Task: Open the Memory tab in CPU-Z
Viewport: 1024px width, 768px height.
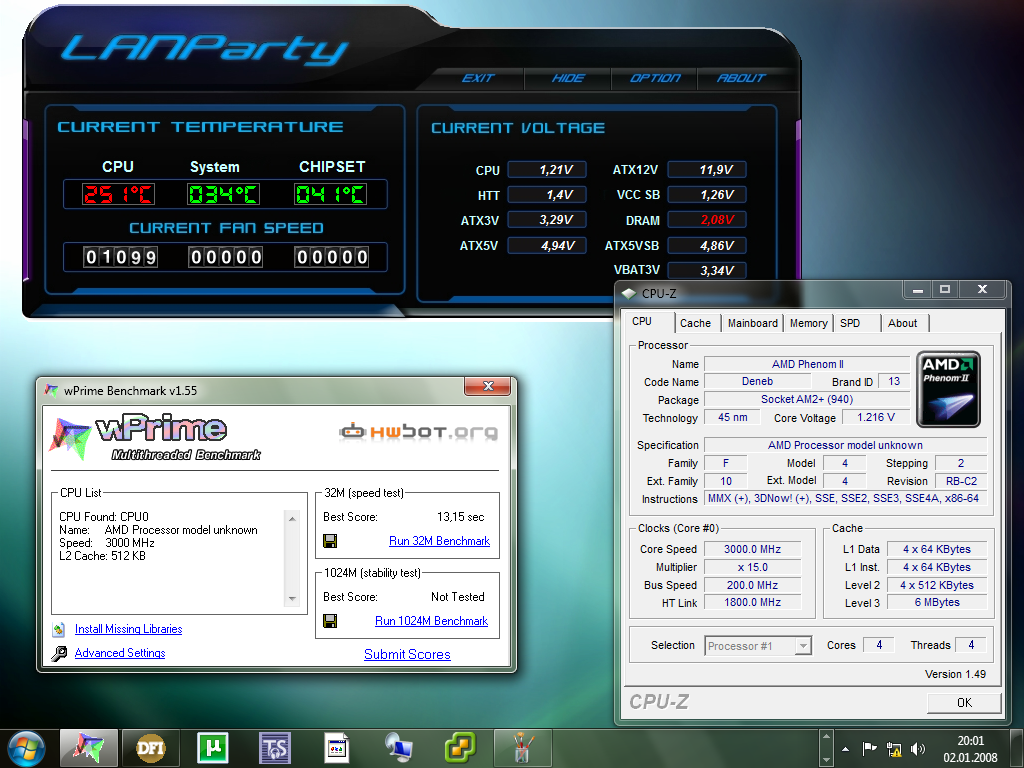Action: tap(808, 323)
